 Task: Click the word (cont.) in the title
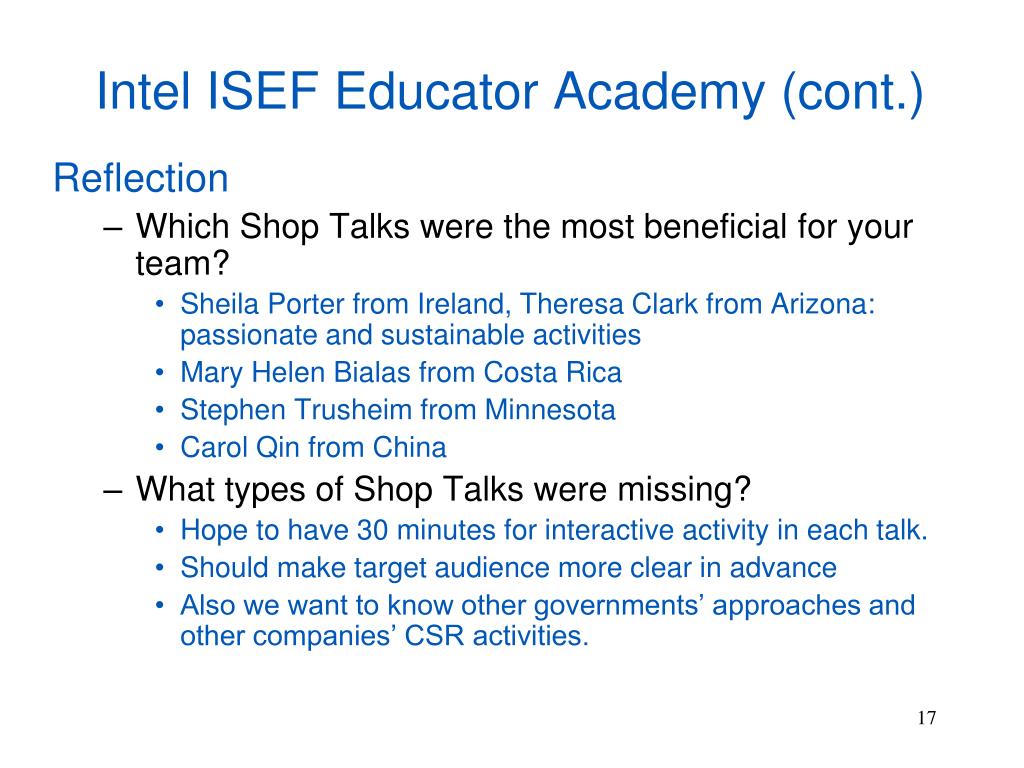852,93
